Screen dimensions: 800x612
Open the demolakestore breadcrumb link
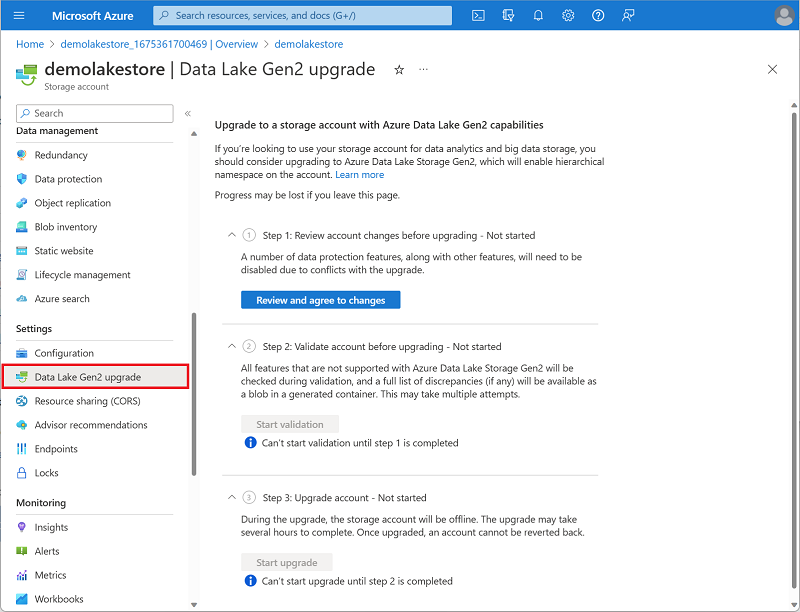pyautogui.click(x=309, y=44)
